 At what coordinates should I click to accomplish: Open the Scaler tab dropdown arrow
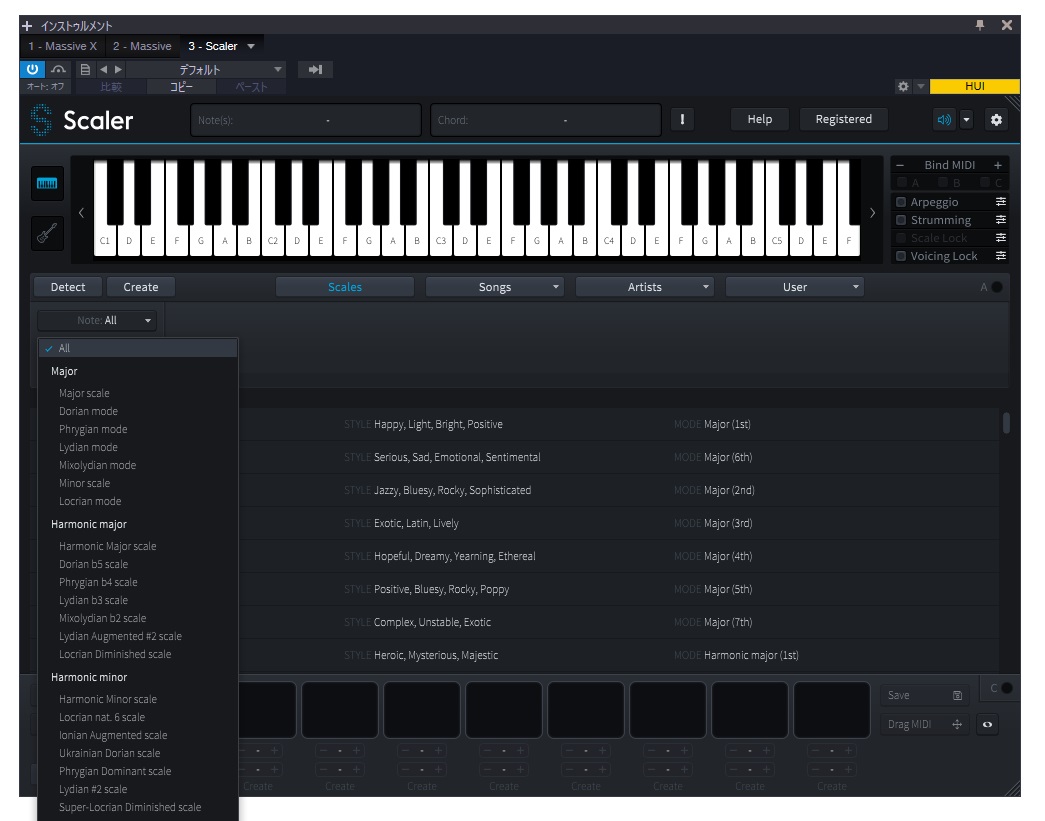coord(251,46)
